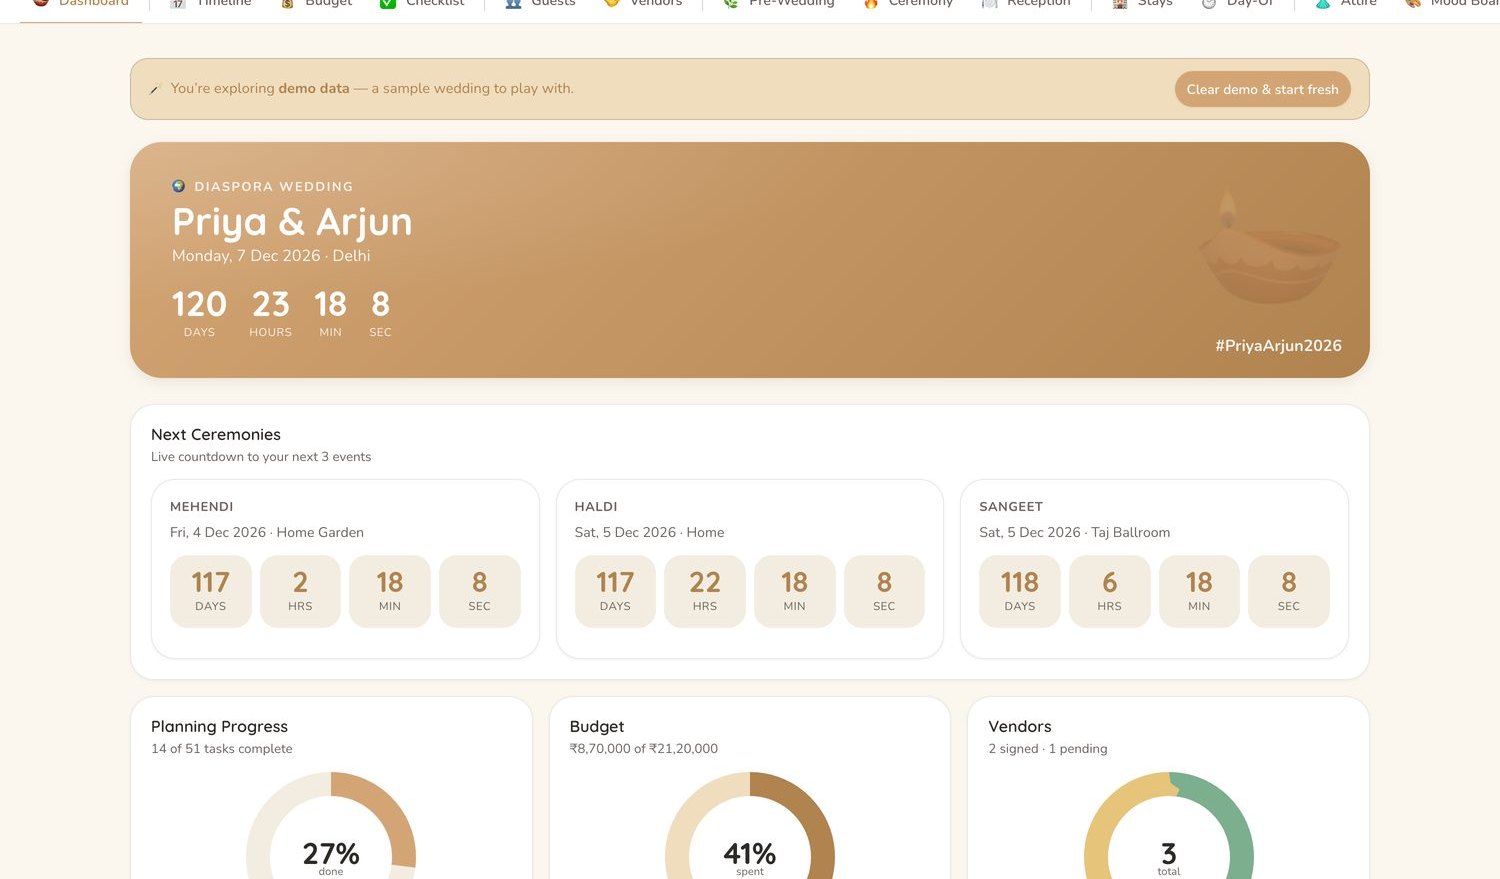The width and height of the screenshot is (1500, 879).
Task: Click the 120 DAYS countdown in hero
Action: pos(199,313)
